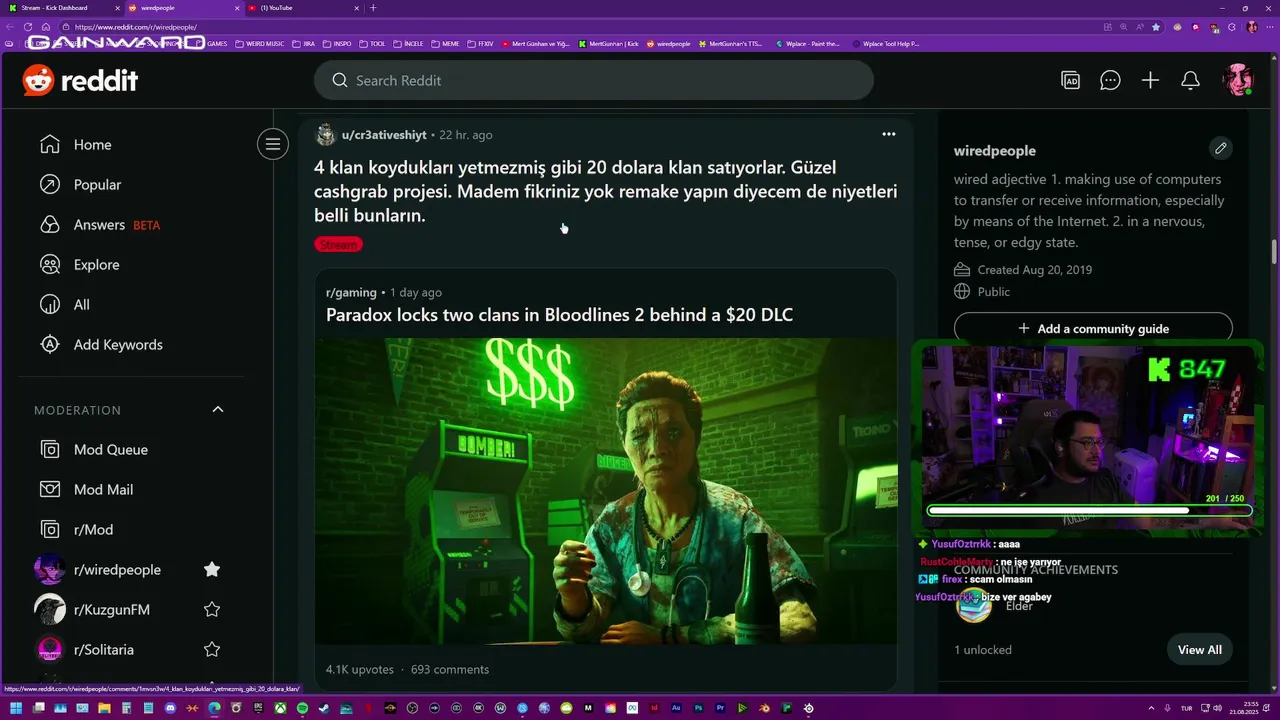This screenshot has height=720, width=1280.
Task: Open Spotify from taskbar
Action: coord(302,708)
